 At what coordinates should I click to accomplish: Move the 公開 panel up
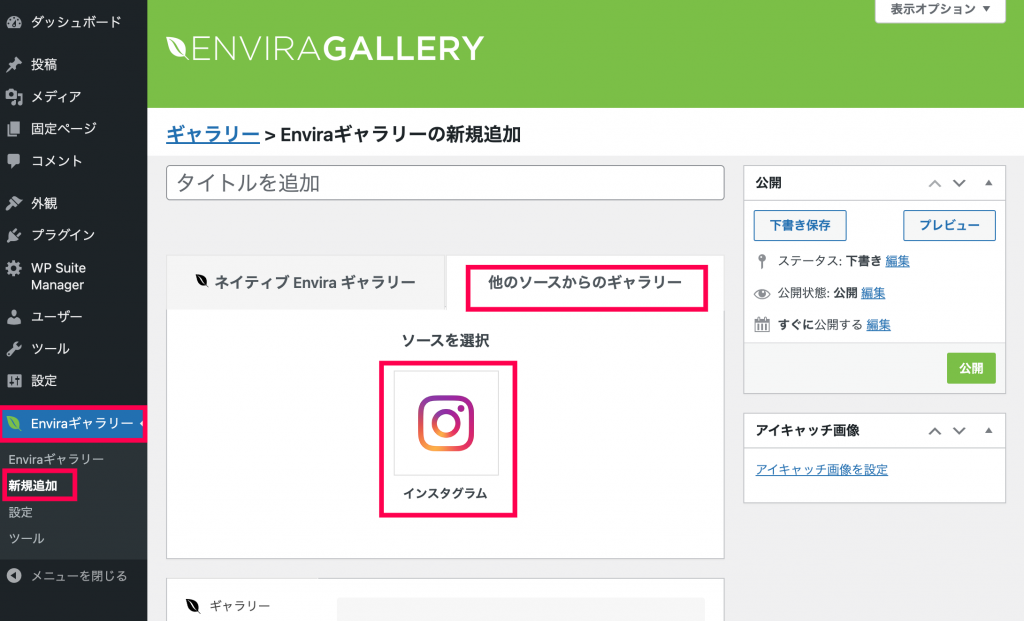coord(935,183)
